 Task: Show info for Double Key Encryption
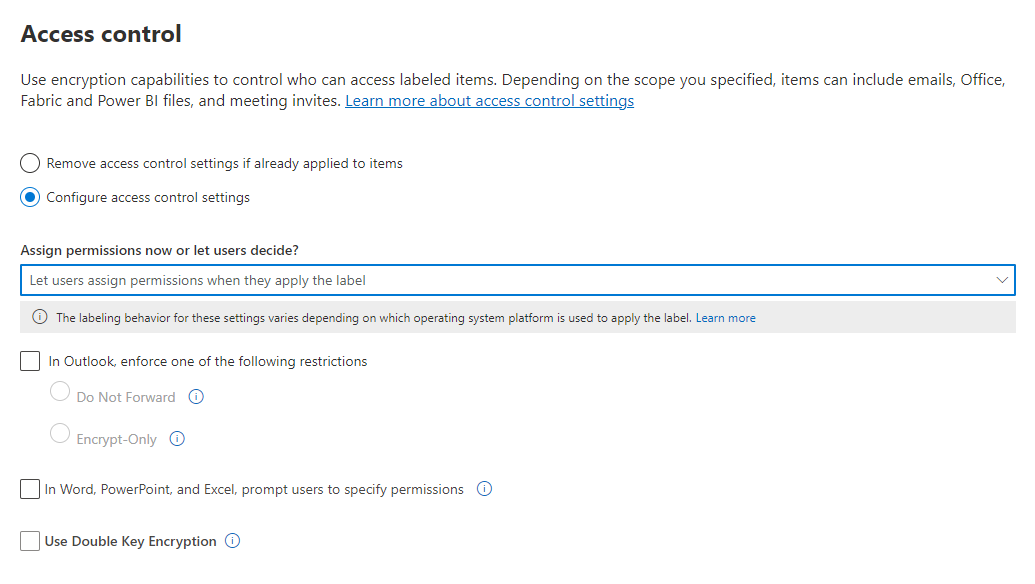coord(232,541)
